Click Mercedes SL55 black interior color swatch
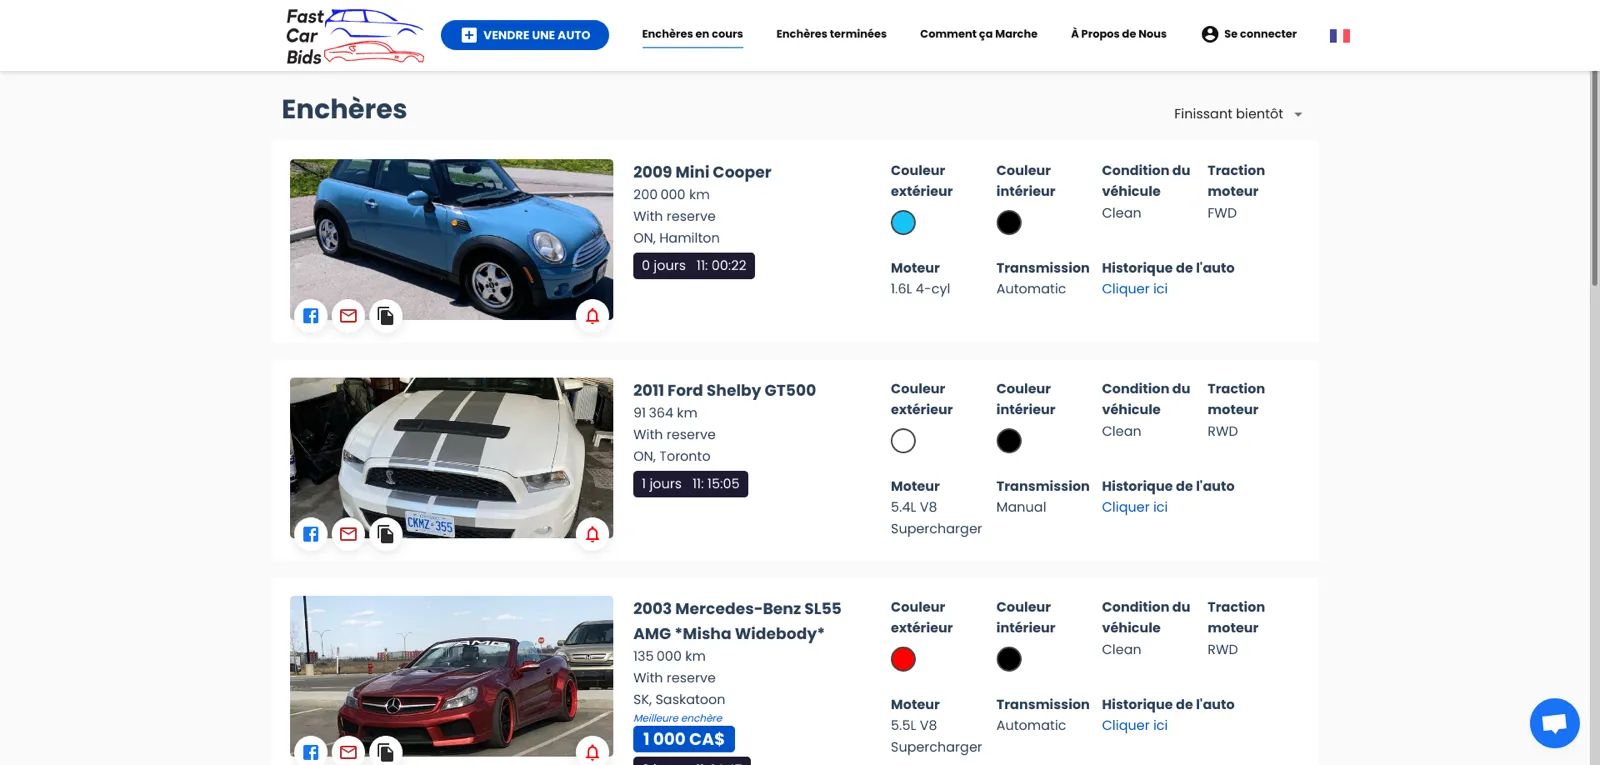Screen dimensions: 1600x765 [1009, 659]
